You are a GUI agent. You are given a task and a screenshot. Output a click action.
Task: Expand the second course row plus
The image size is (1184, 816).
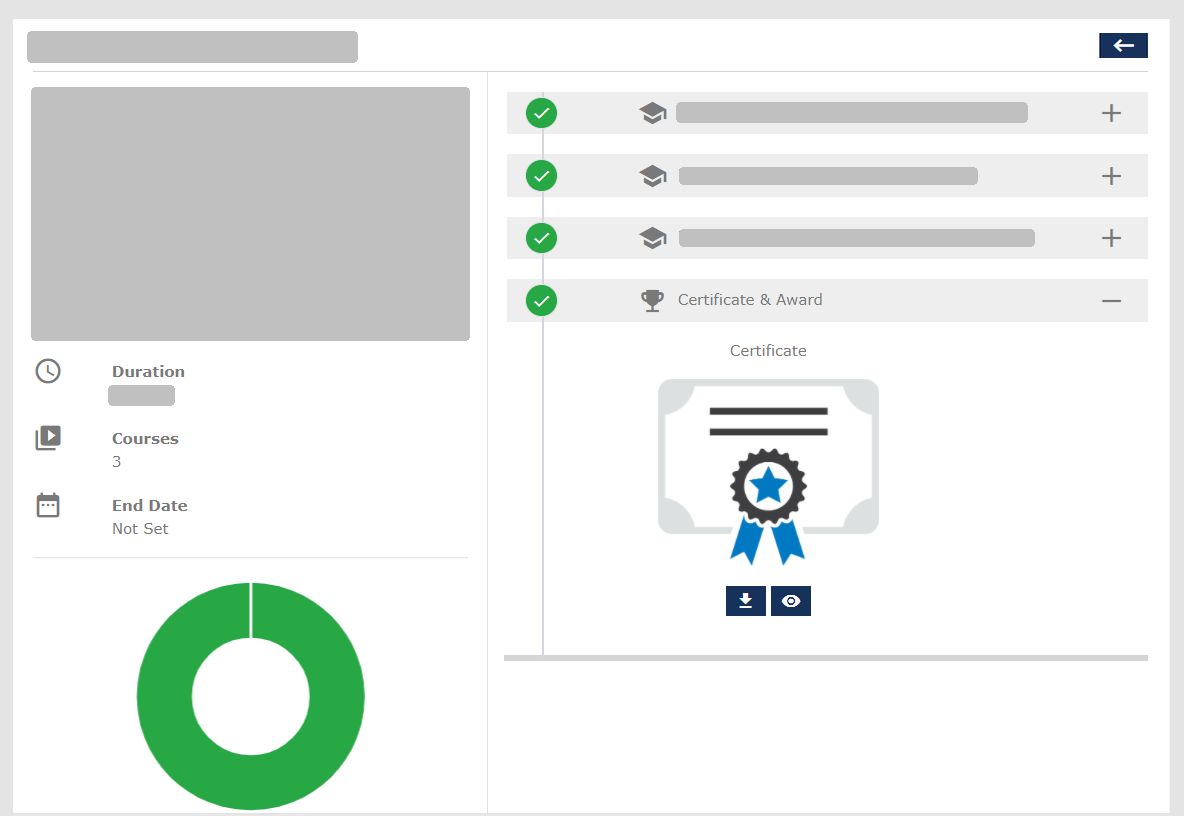coord(1111,176)
